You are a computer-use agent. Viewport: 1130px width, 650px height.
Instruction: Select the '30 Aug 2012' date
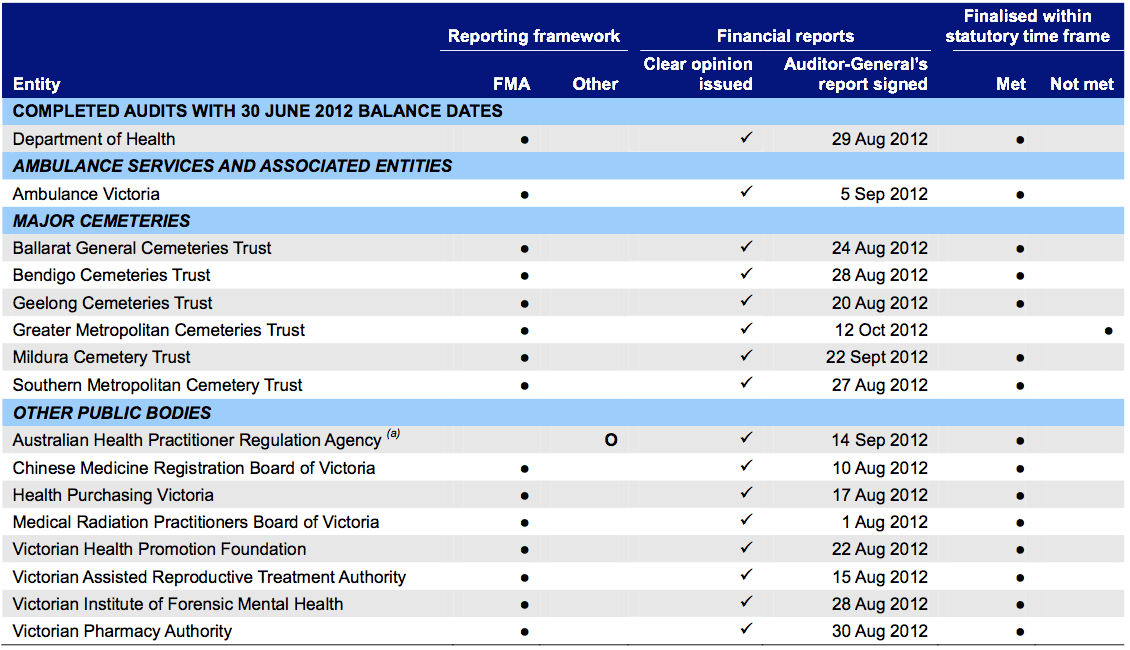click(879, 631)
